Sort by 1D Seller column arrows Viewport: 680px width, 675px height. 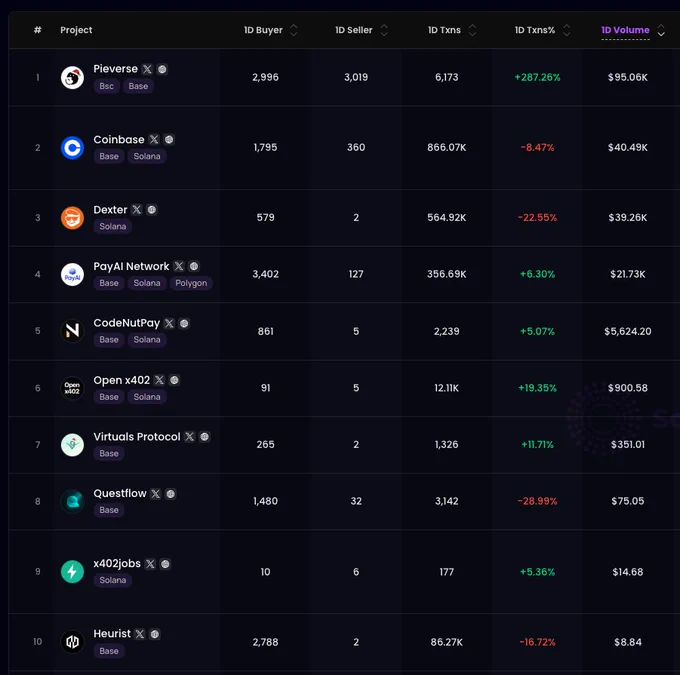click(x=384, y=30)
